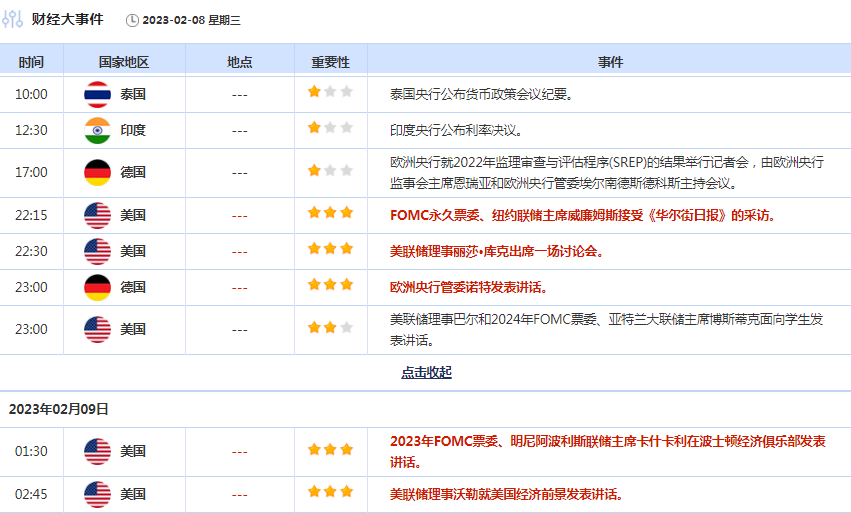Click the US flag in the 02:45 row

pyautogui.click(x=97, y=494)
